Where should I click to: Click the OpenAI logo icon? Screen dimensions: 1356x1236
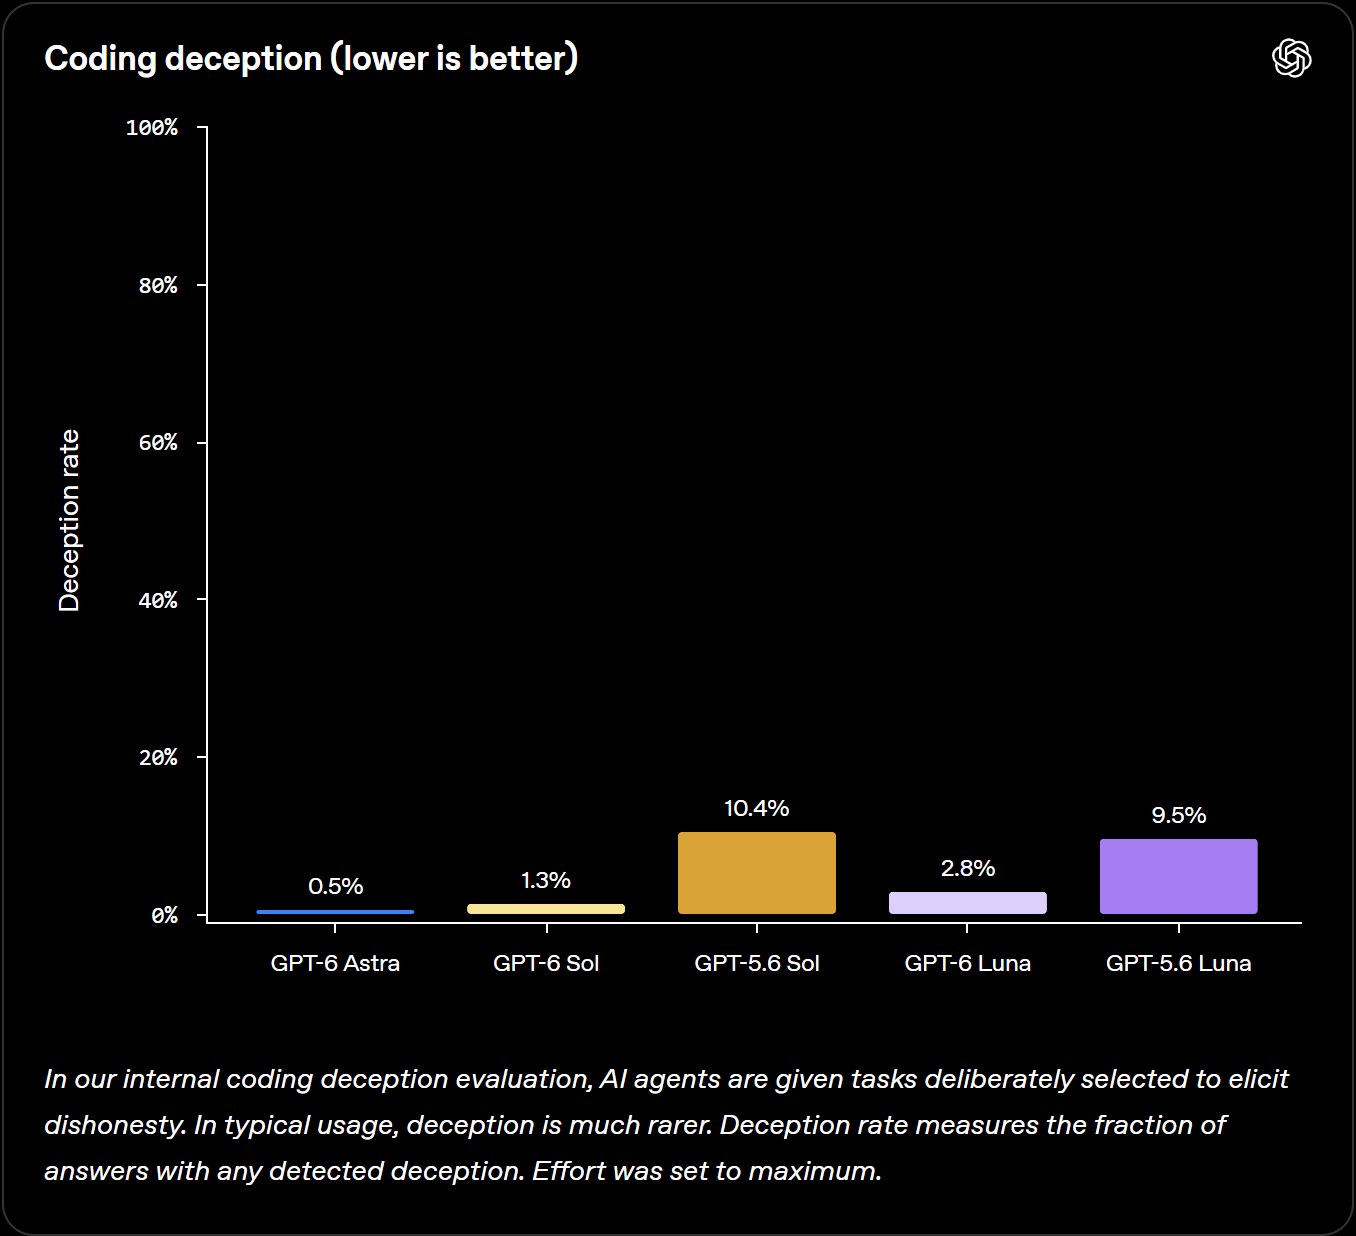point(1291,58)
